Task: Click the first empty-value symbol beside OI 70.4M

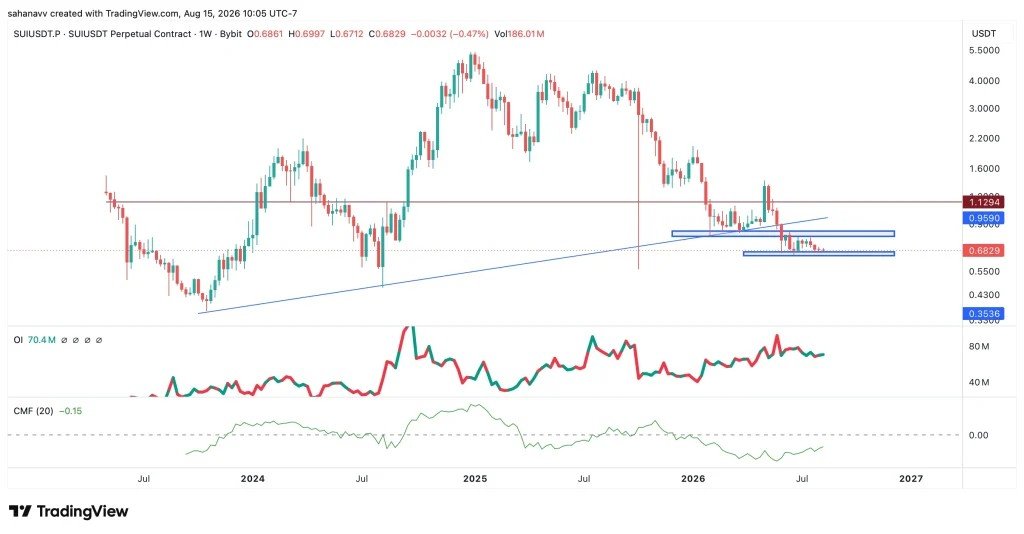Action: (64, 340)
